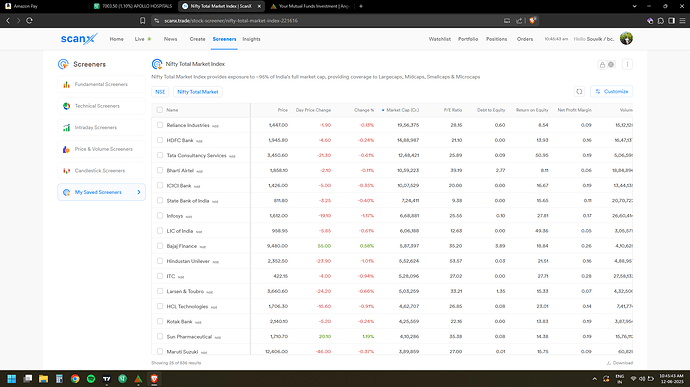Open the Intraday Screeners category

tap(101, 127)
